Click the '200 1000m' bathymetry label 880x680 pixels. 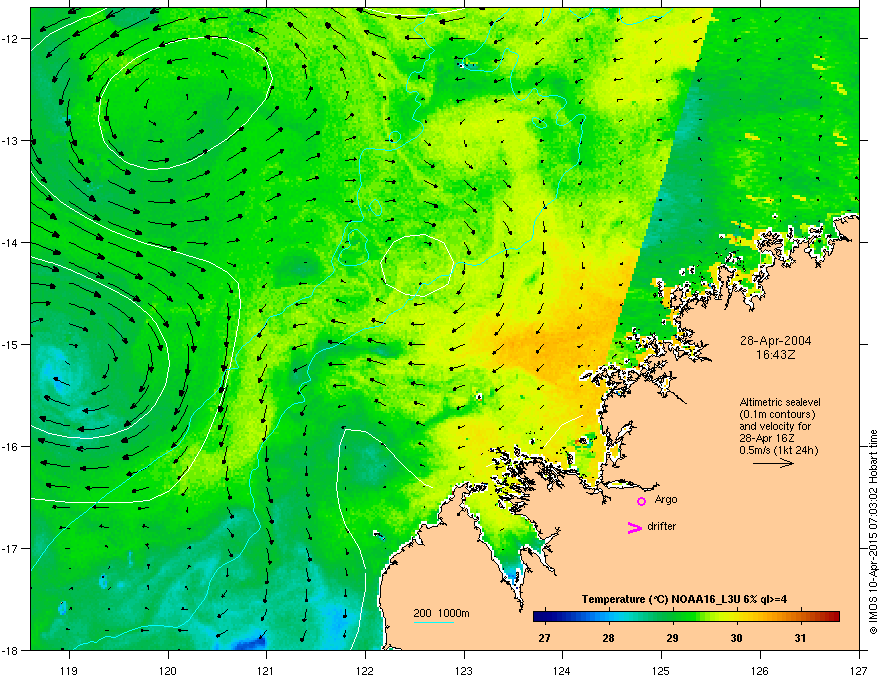tap(442, 613)
